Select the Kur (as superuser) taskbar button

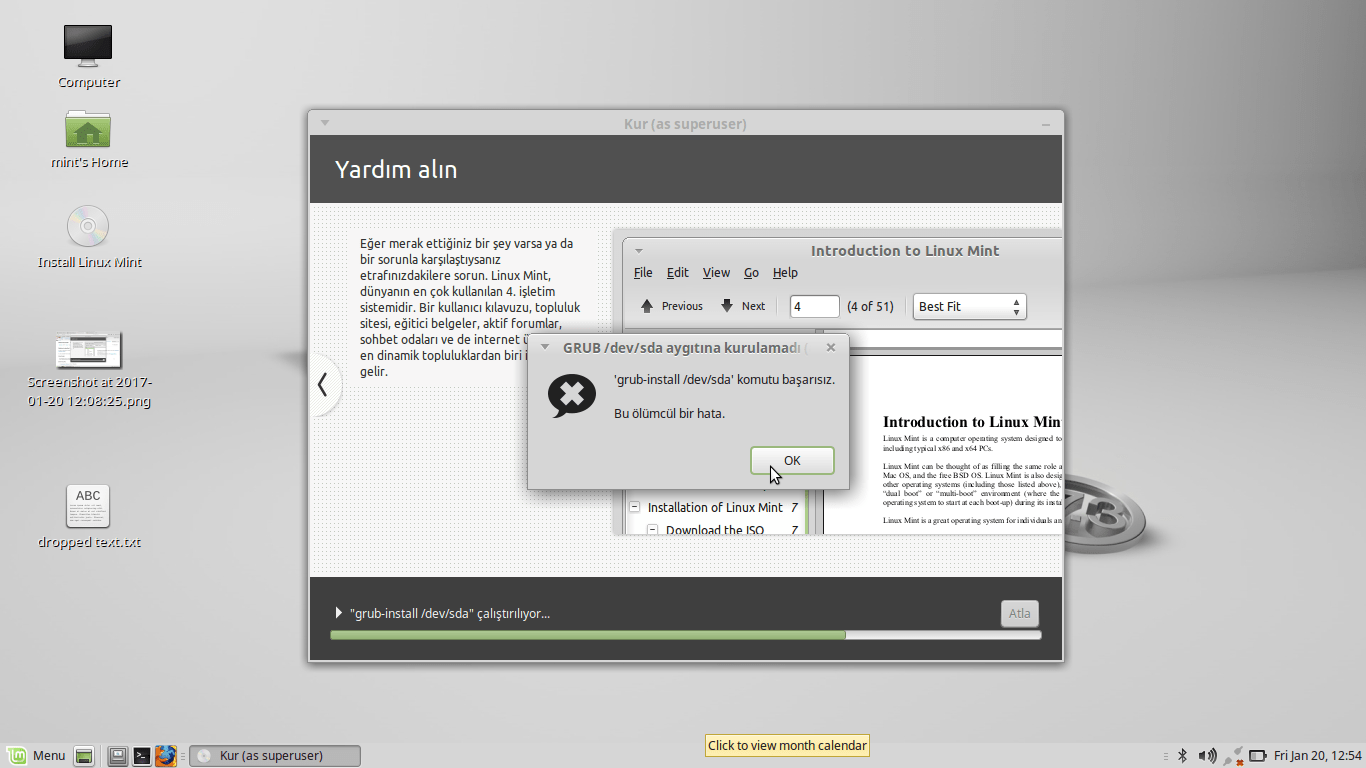point(275,756)
